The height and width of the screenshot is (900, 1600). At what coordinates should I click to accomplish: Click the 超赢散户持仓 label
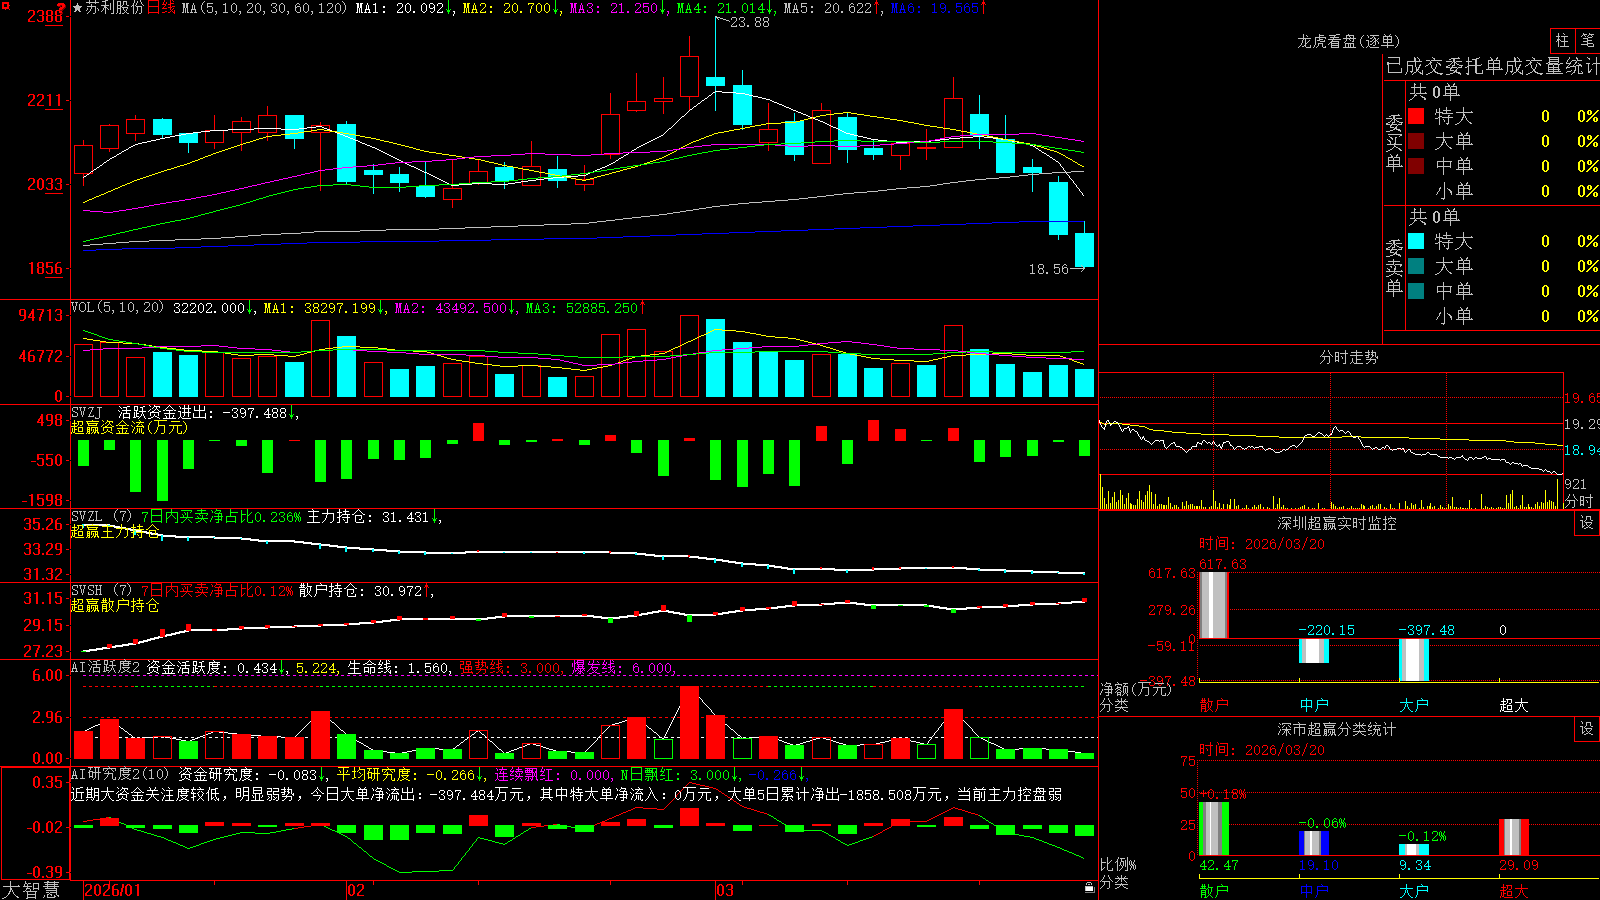[115, 605]
